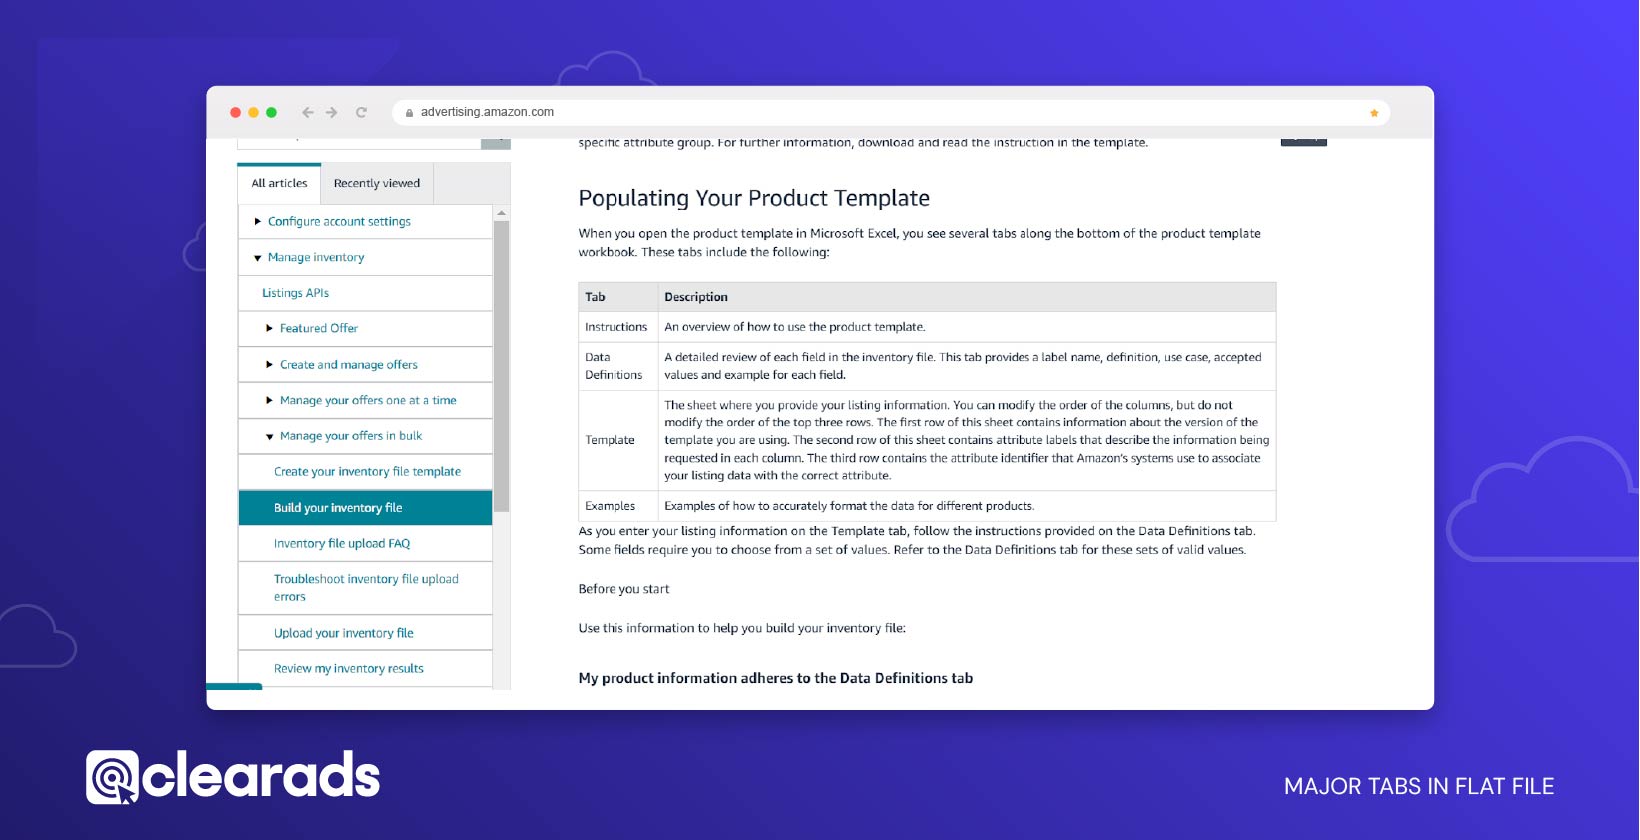Open Manage your offers one at a time

pos(368,400)
